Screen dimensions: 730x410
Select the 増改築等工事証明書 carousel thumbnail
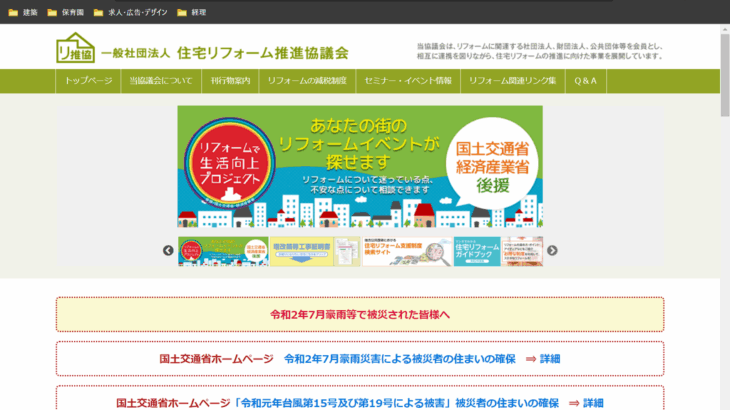[x=300, y=251]
